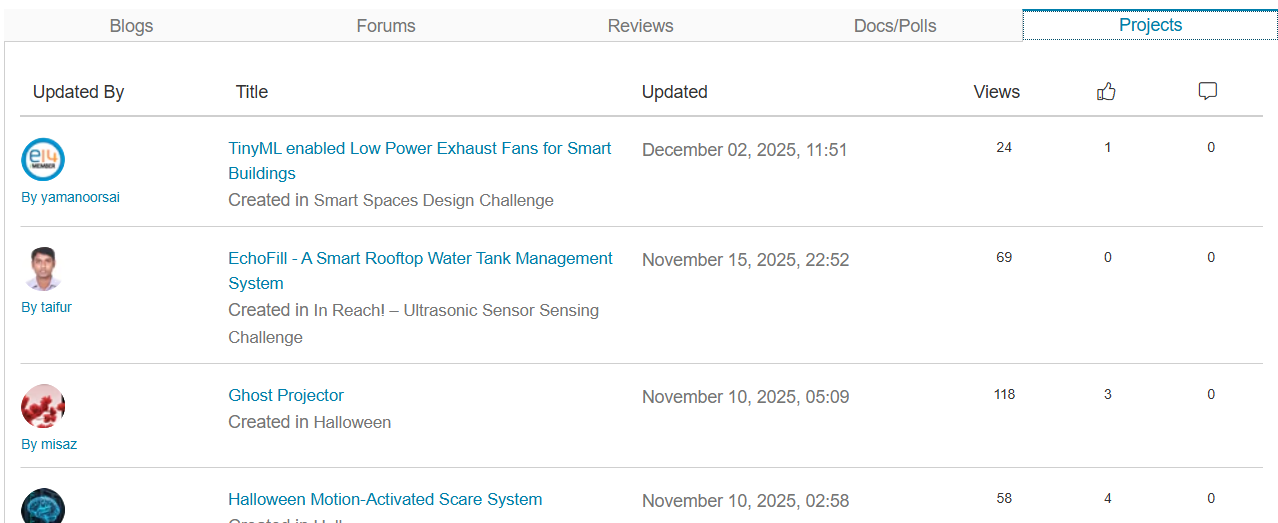Click the thumbs-up likes column icon
The image size is (1278, 523).
[x=1106, y=92]
